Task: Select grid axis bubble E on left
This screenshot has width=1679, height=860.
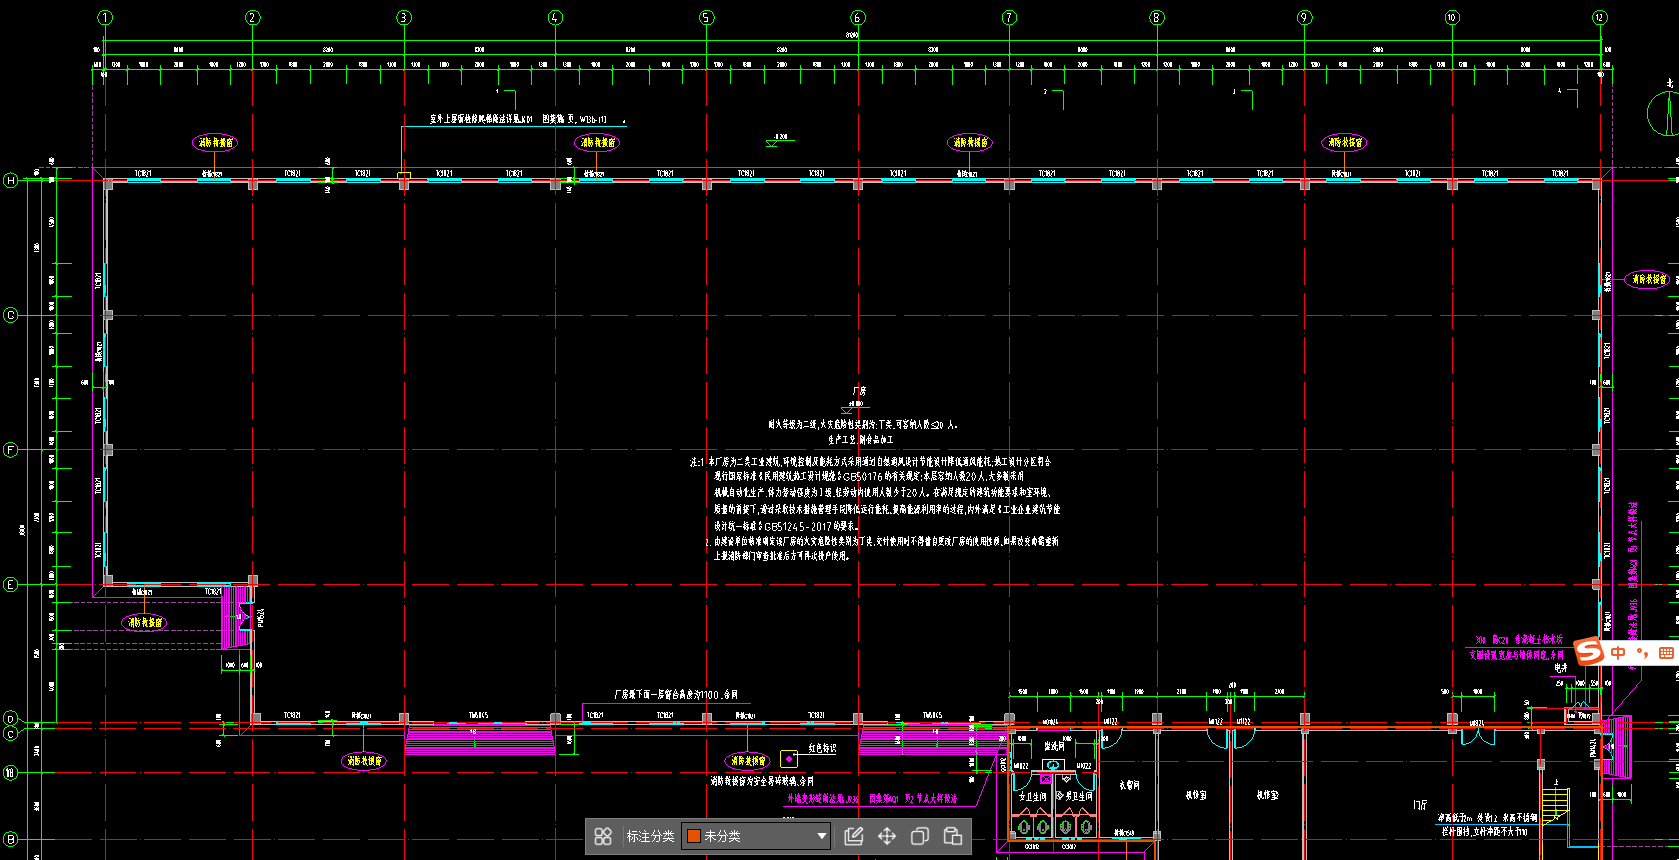Action: tap(11, 585)
